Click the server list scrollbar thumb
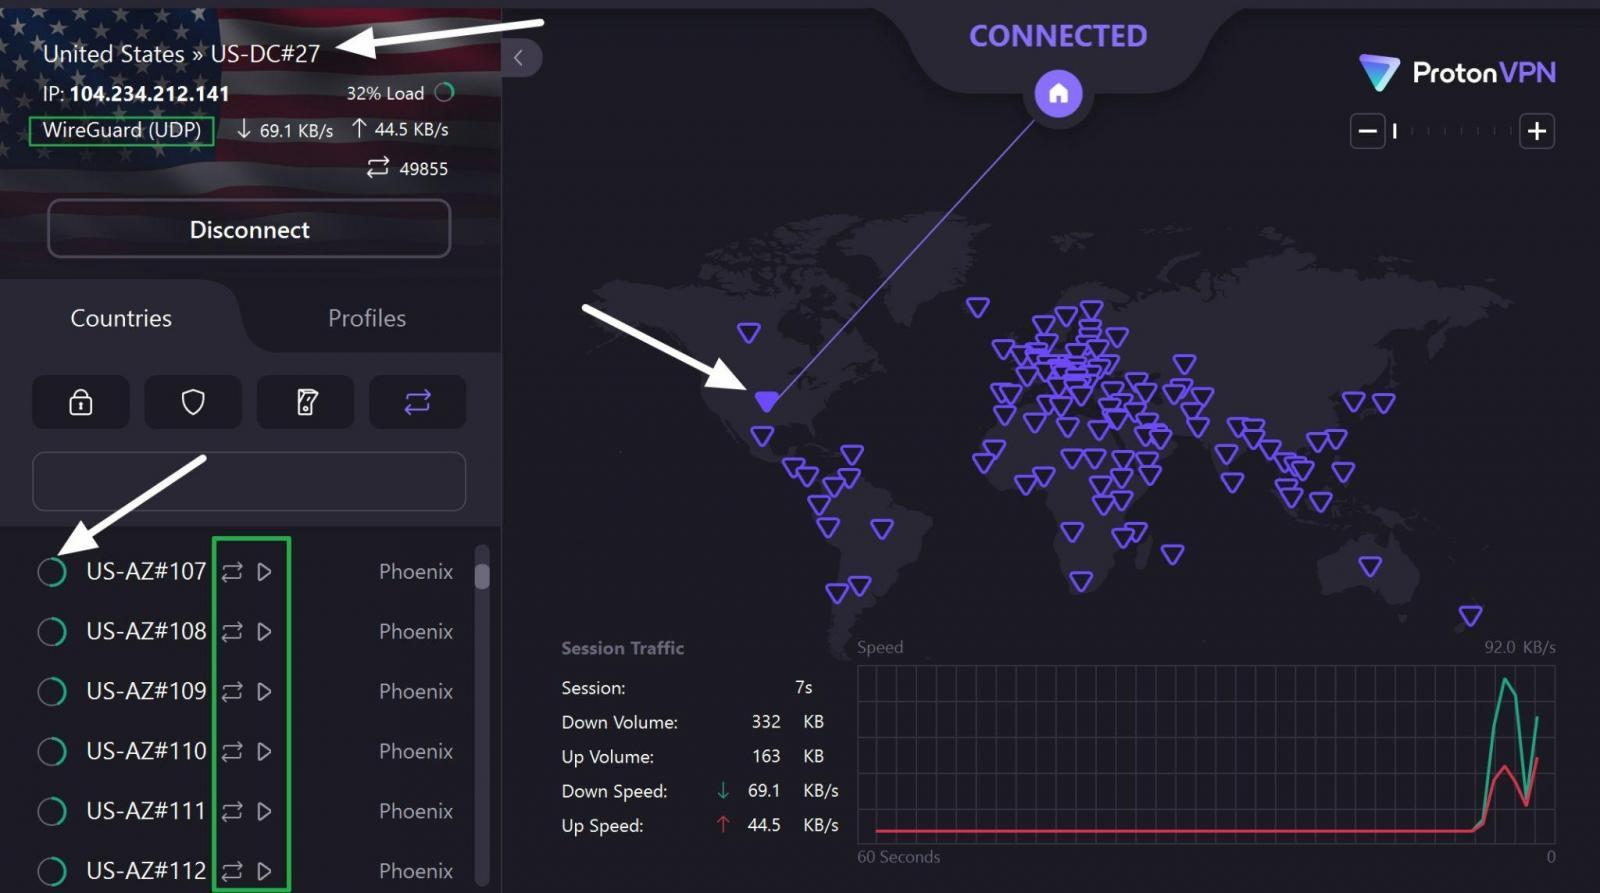This screenshot has width=1600, height=893. 482,577
